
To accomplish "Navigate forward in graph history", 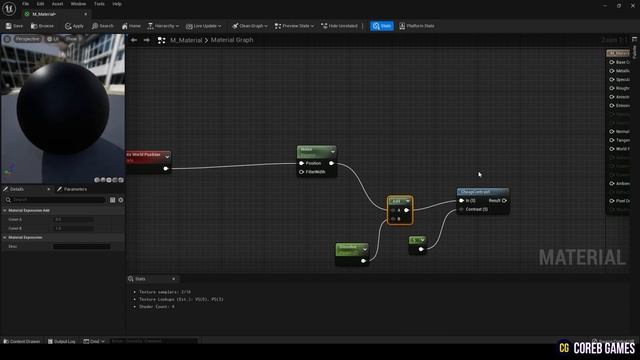I will pyautogui.click(x=147, y=40).
